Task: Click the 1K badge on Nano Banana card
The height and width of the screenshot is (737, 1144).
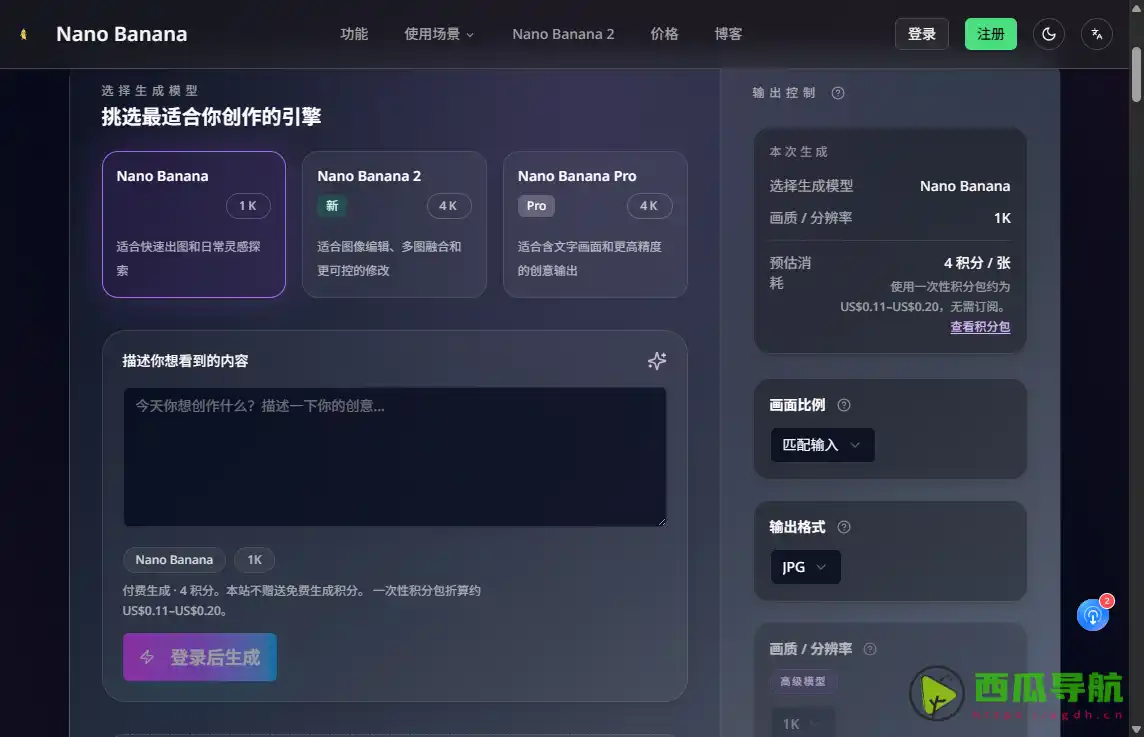Action: (x=248, y=206)
